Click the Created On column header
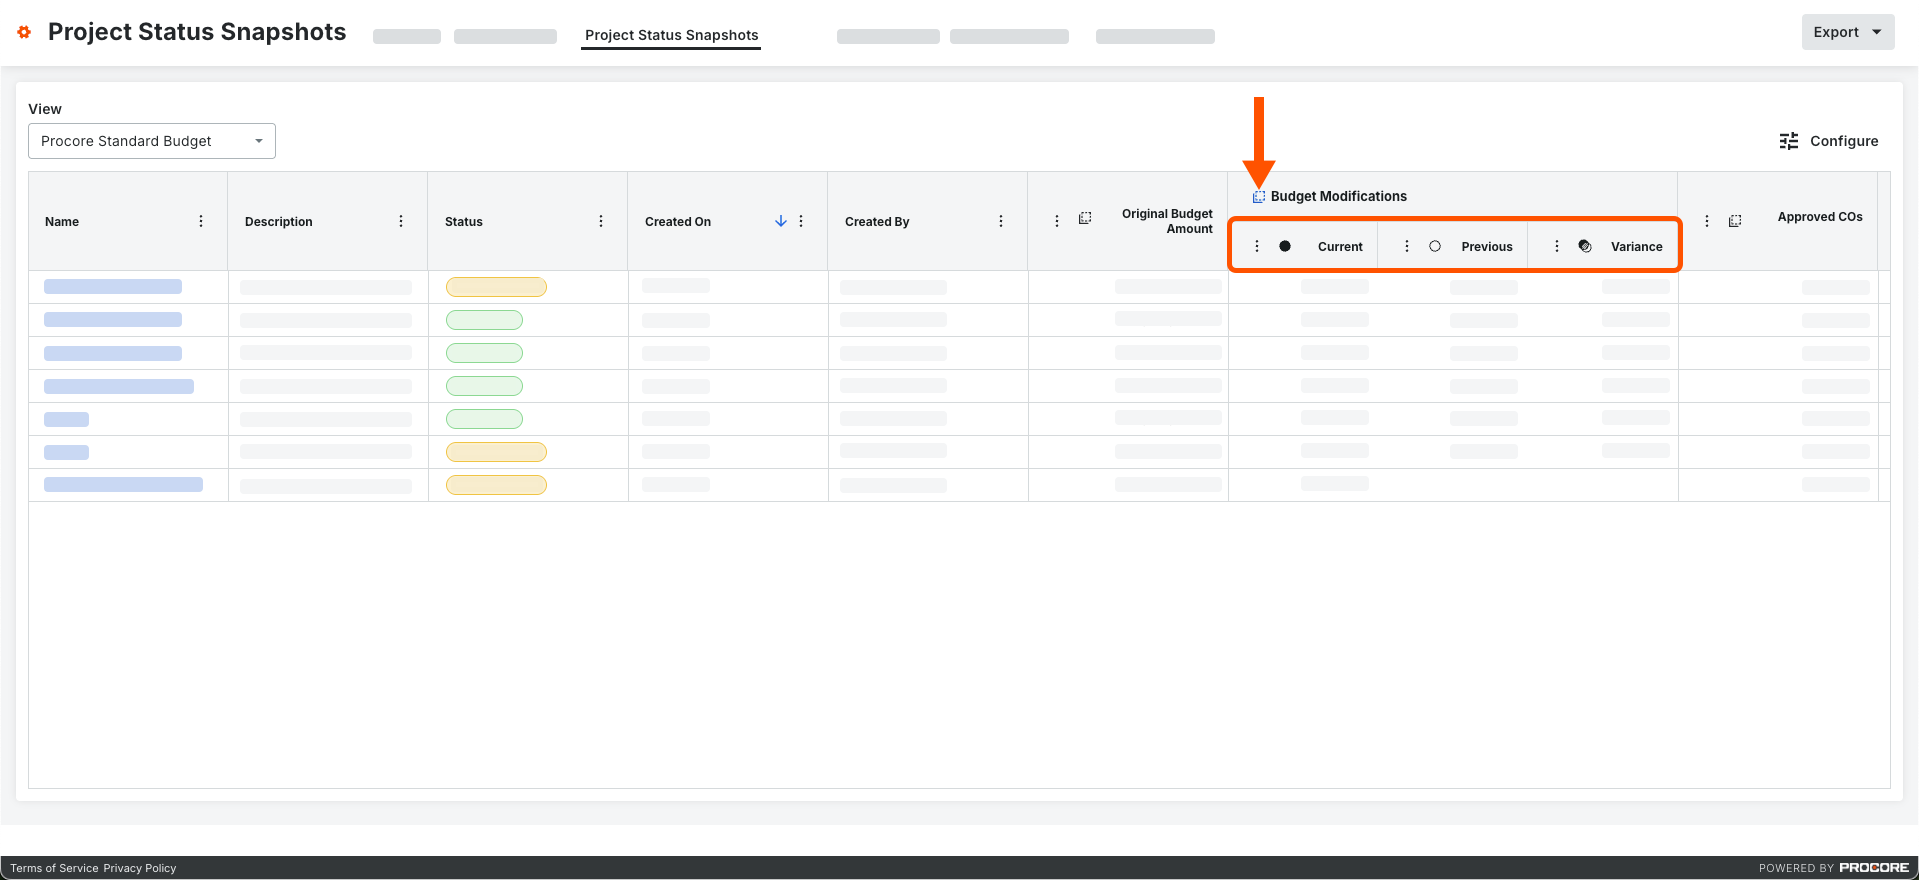The width and height of the screenshot is (1919, 880). (x=678, y=222)
